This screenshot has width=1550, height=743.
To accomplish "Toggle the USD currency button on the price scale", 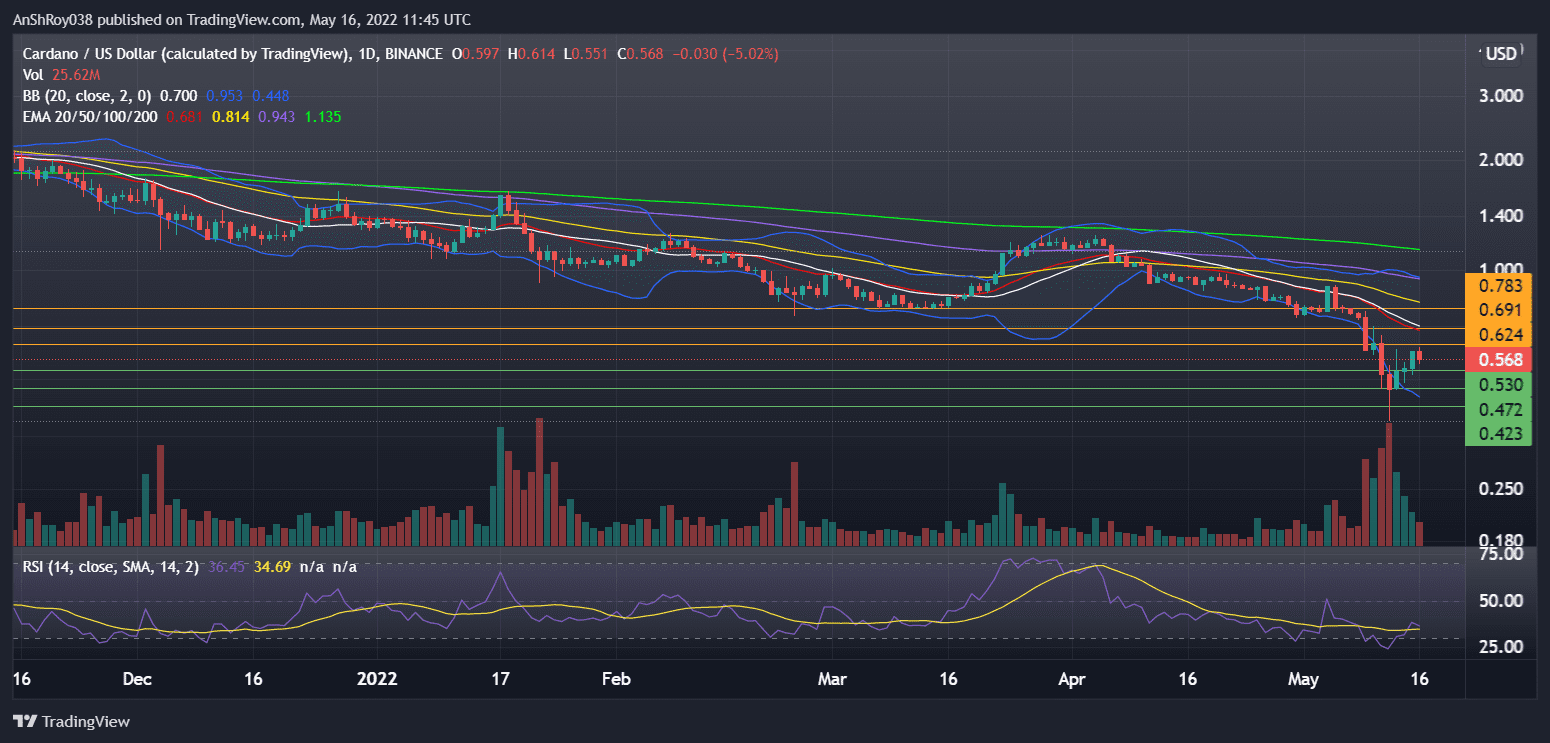I will [x=1499, y=53].
